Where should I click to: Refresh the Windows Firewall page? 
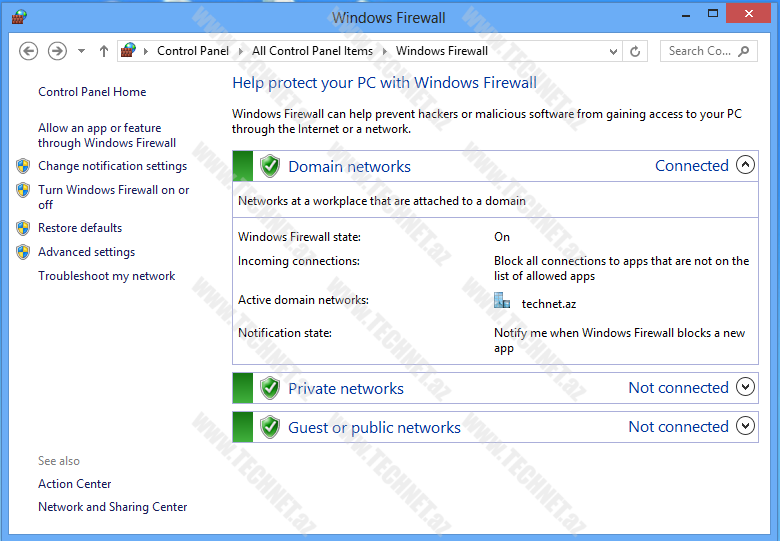635,51
